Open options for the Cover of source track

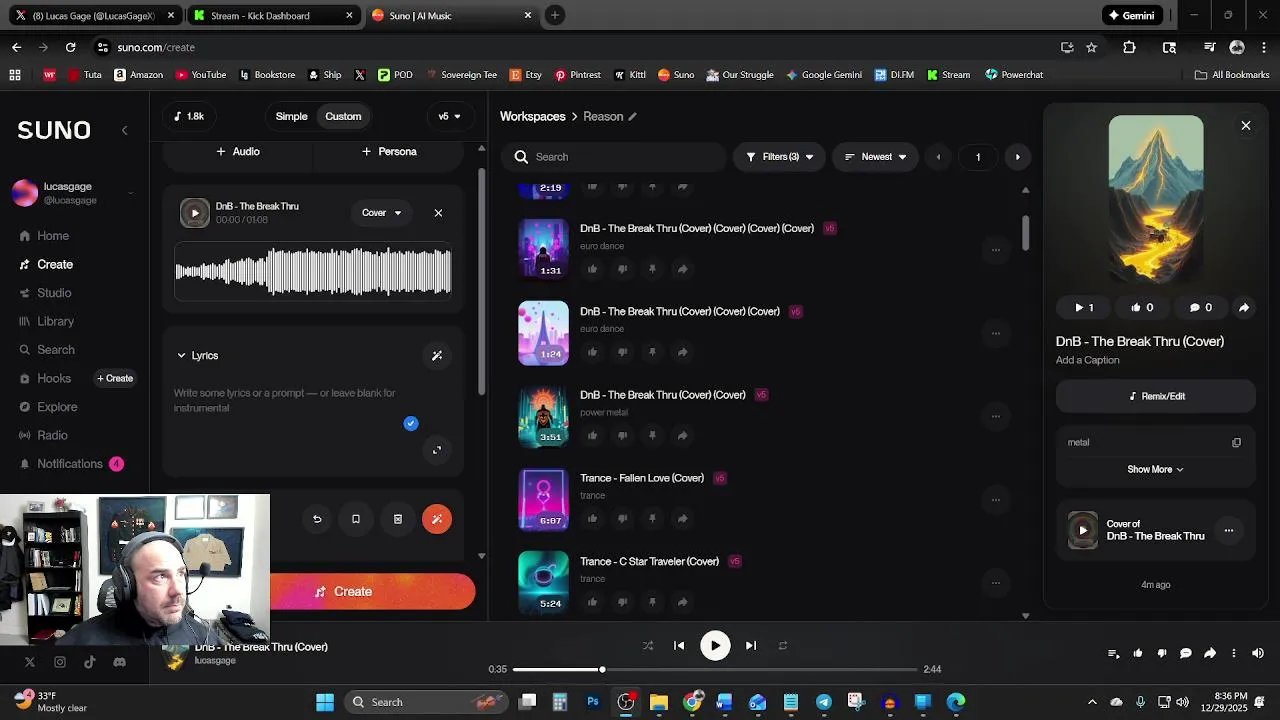coord(1229,531)
